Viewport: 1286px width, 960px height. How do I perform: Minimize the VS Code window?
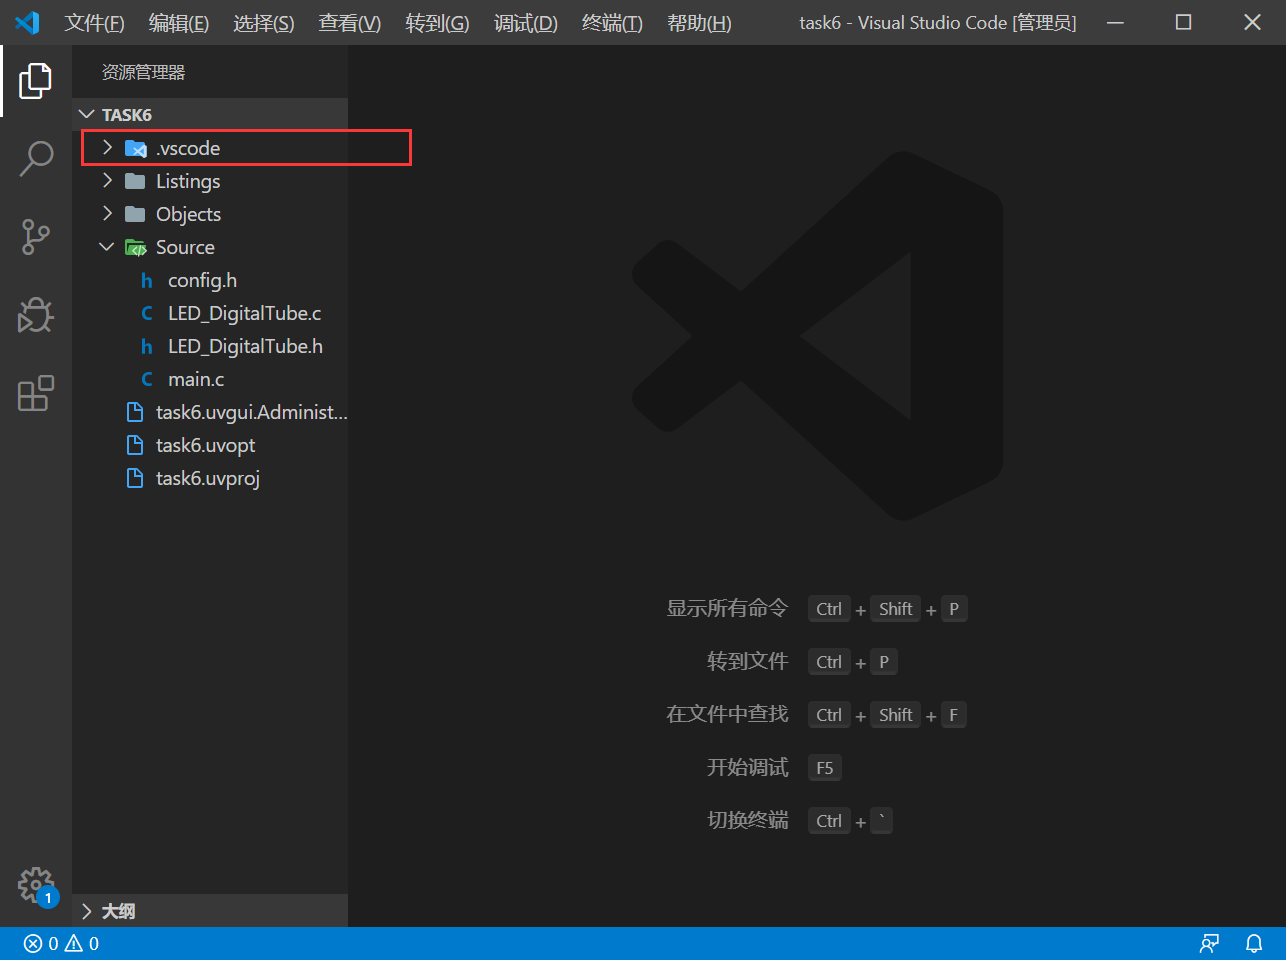click(1115, 22)
